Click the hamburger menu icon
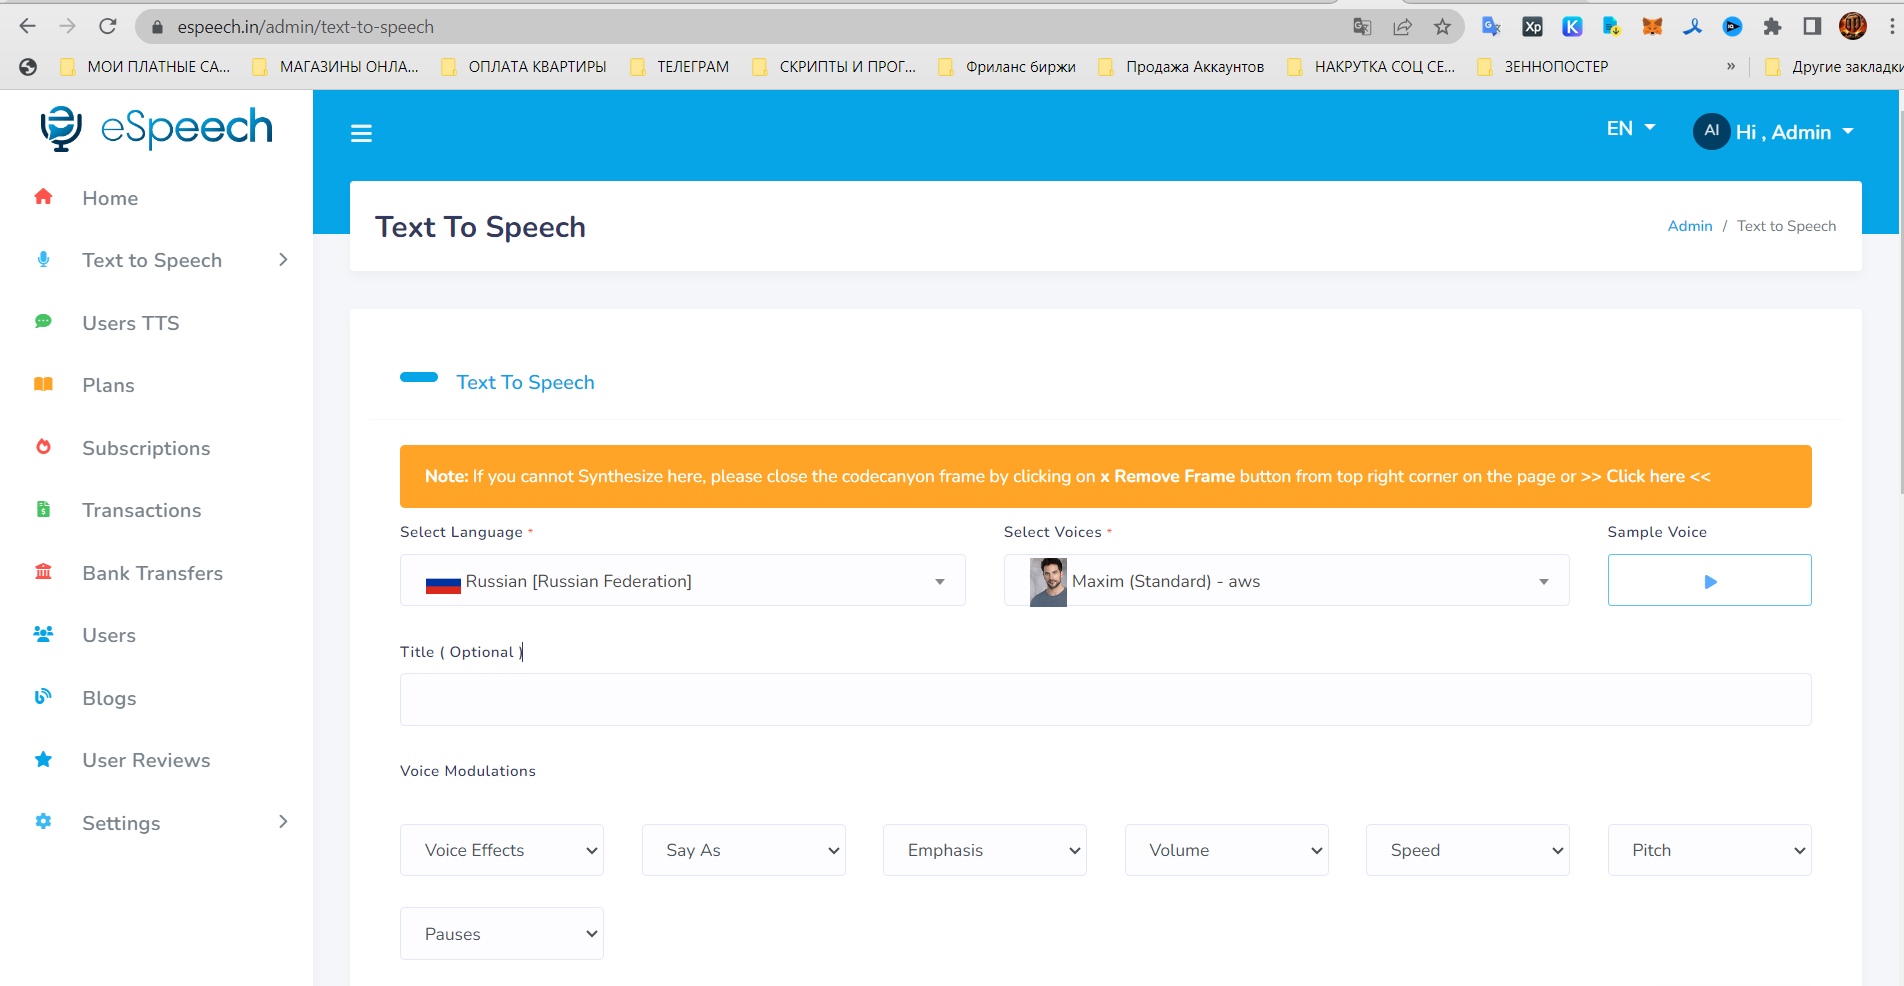Screen dimensions: 1904x986 click(x=361, y=134)
